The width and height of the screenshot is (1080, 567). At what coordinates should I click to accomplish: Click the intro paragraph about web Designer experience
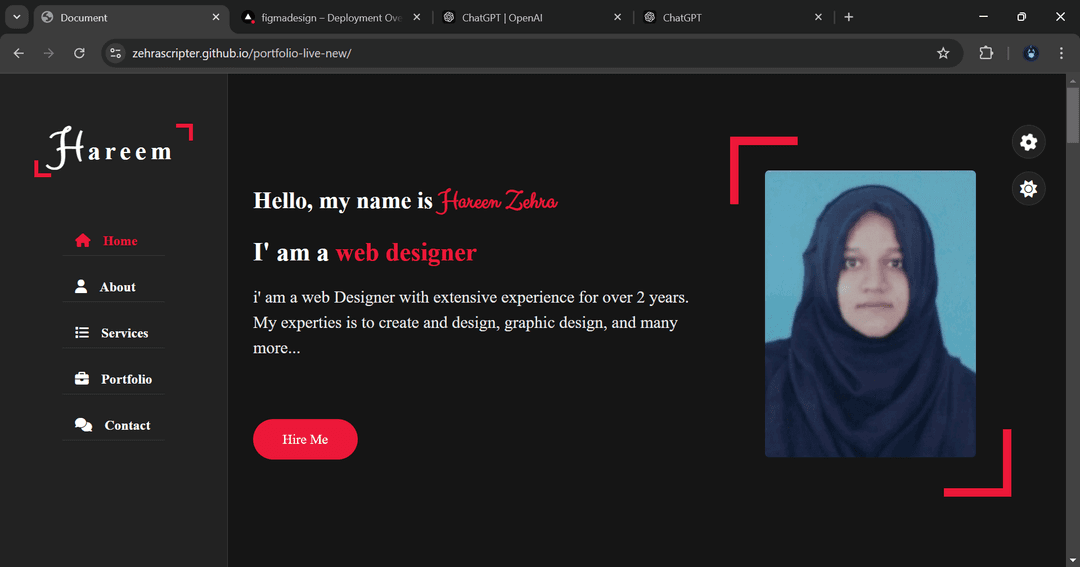pos(471,322)
